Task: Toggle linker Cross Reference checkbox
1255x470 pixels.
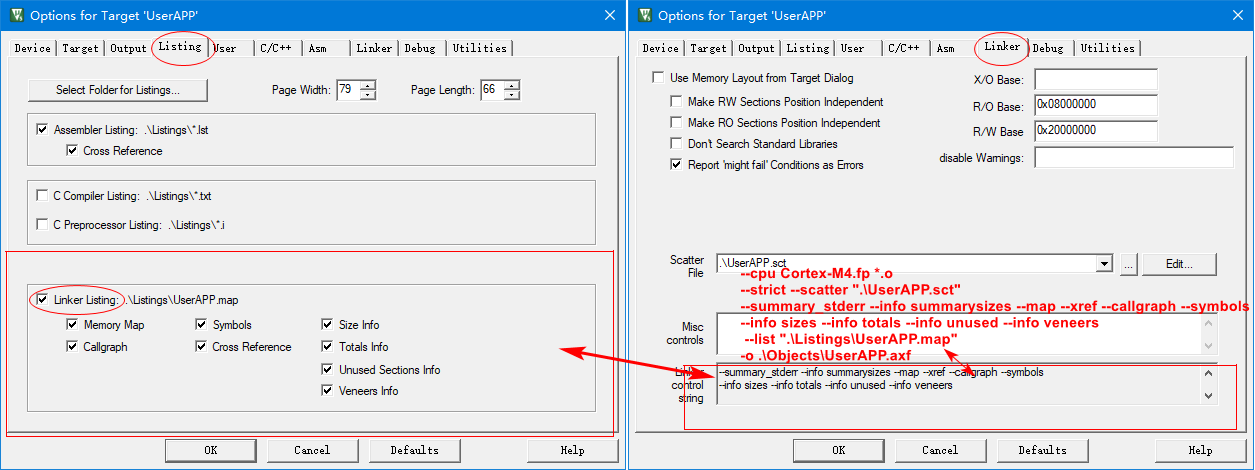Action: tap(201, 347)
